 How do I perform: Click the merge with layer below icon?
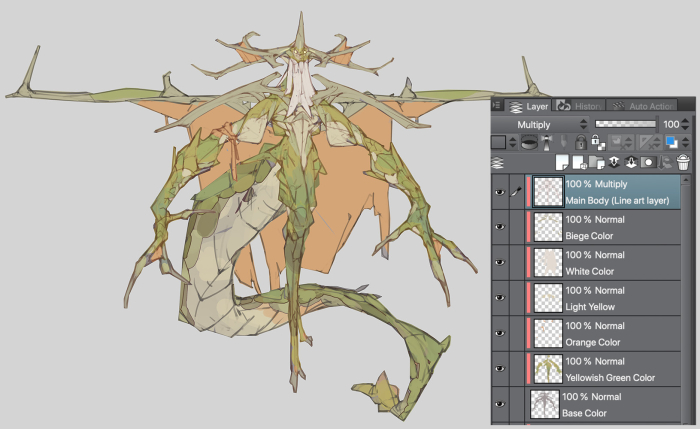pos(629,161)
